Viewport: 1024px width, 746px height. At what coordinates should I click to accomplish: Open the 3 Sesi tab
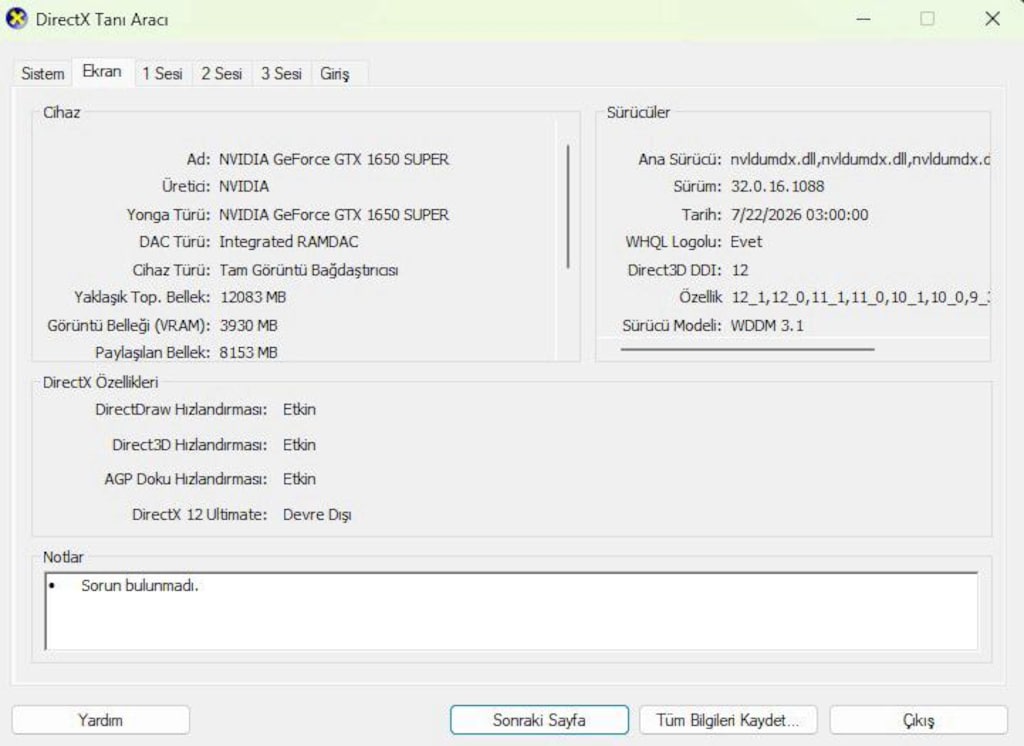[x=281, y=74]
